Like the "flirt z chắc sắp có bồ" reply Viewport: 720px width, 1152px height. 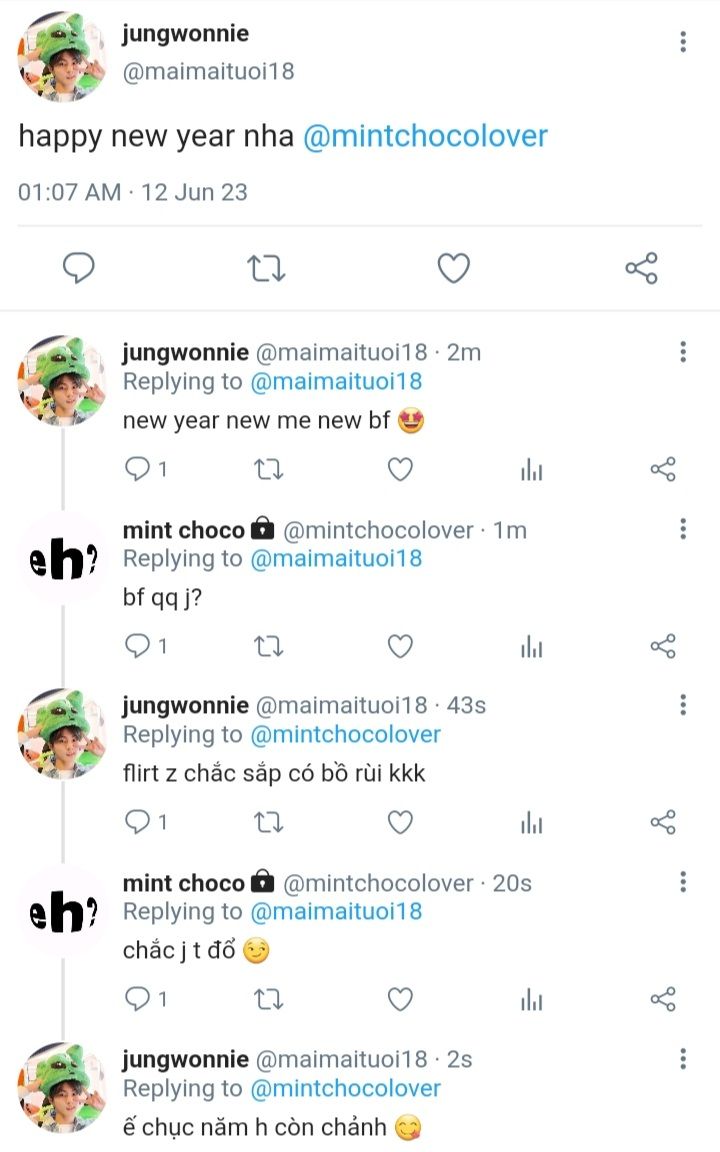[400, 823]
